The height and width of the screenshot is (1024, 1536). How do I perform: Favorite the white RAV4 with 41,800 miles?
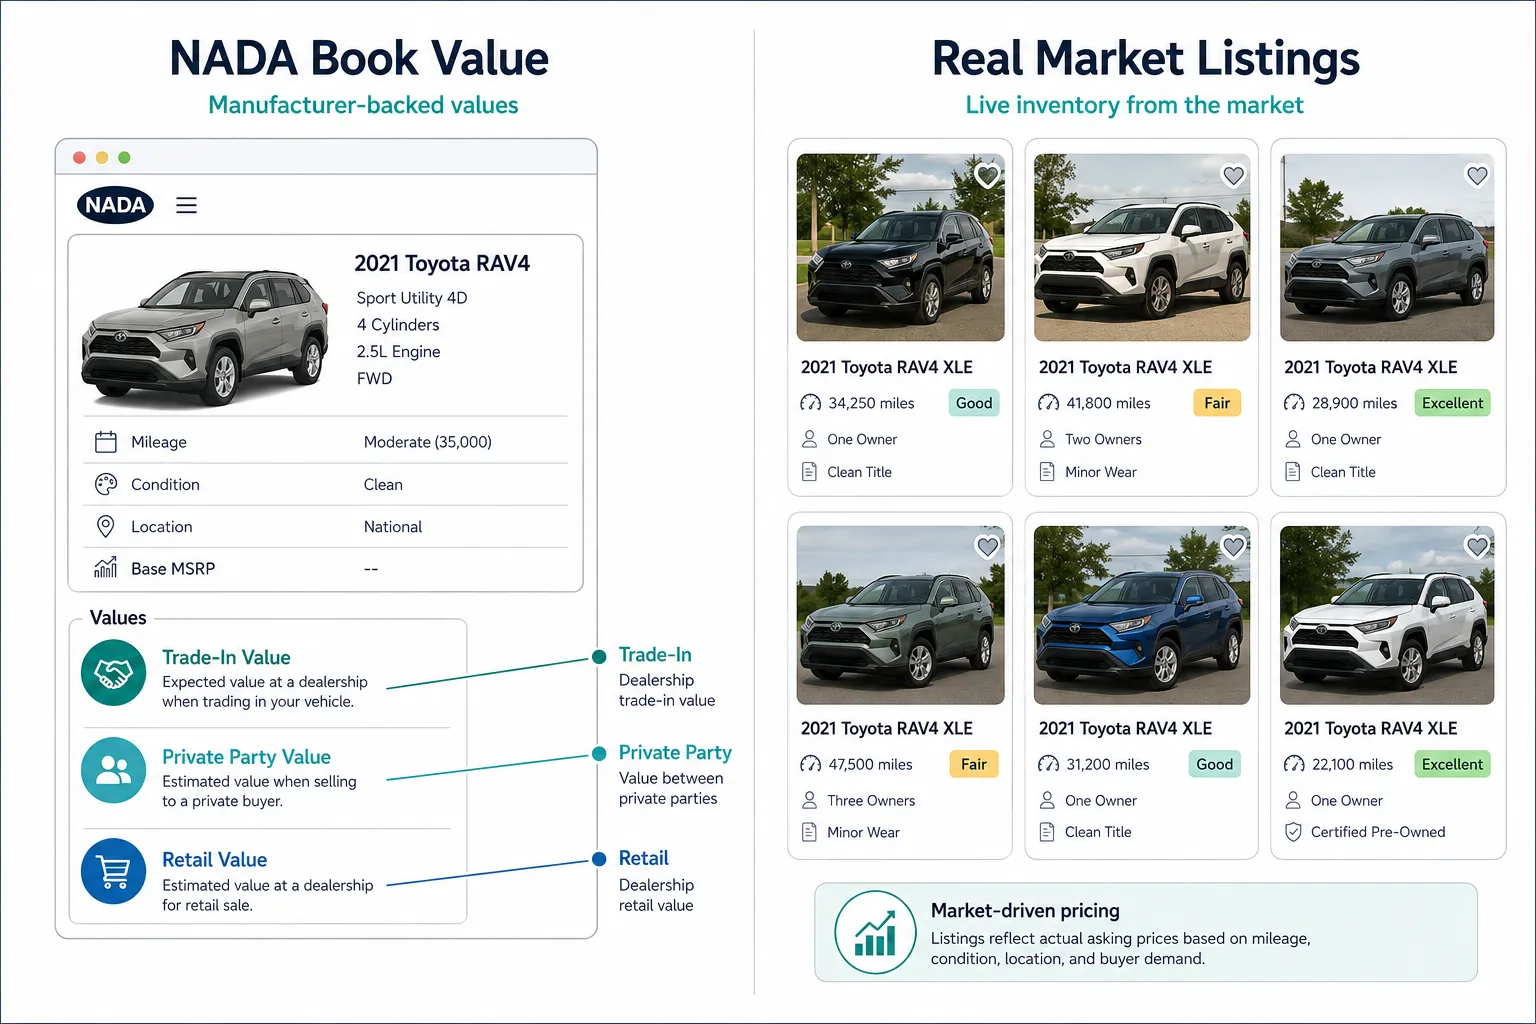click(1234, 176)
